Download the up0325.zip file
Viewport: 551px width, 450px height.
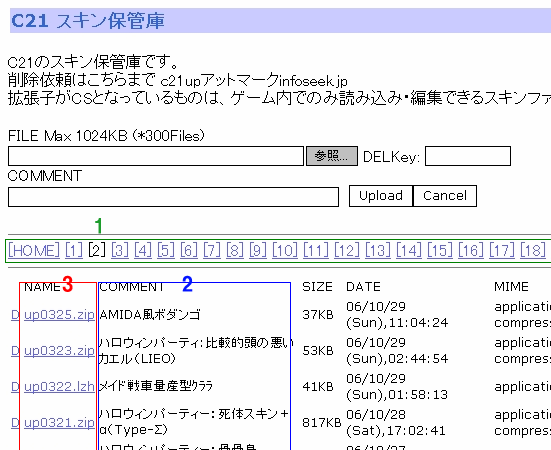59,315
